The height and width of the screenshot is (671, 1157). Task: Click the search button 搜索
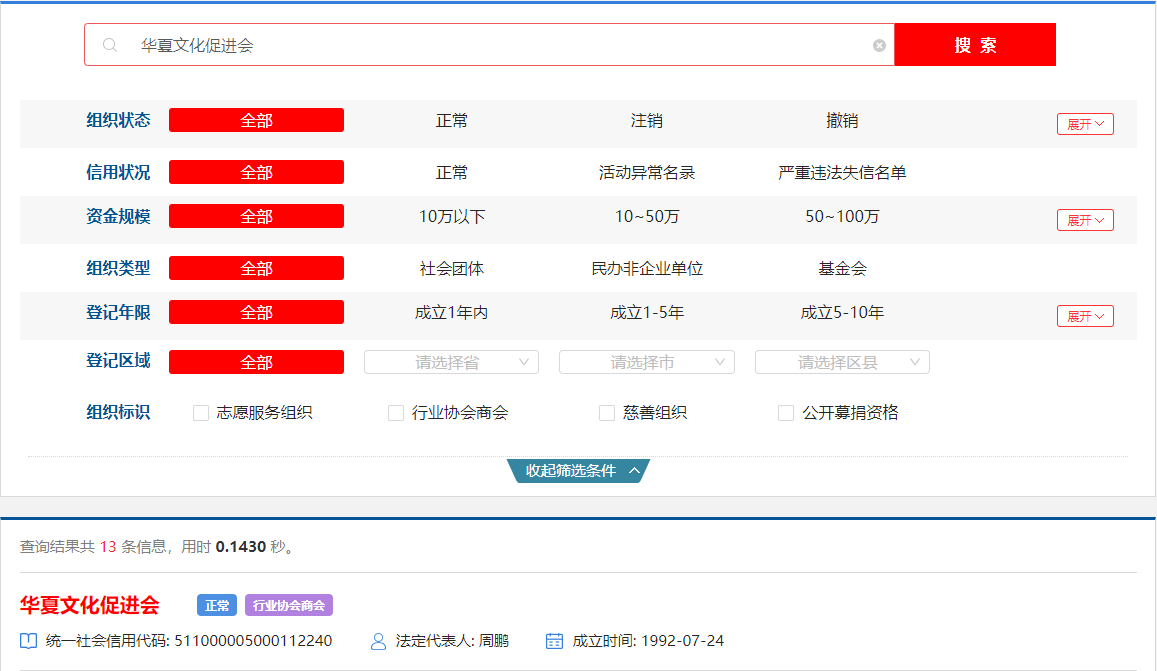pos(975,44)
